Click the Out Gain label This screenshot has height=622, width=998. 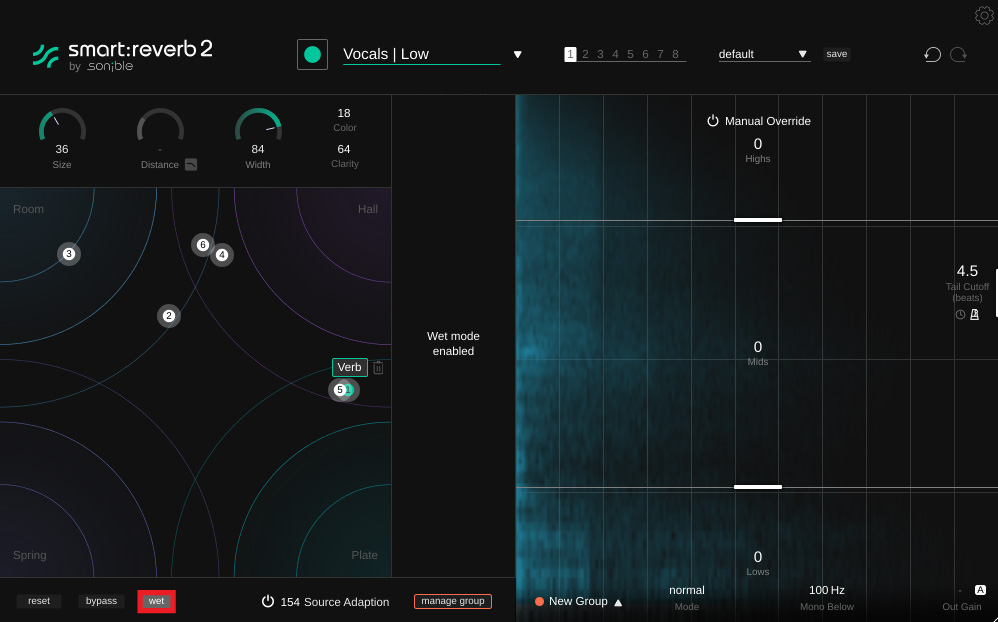pyautogui.click(x=962, y=607)
